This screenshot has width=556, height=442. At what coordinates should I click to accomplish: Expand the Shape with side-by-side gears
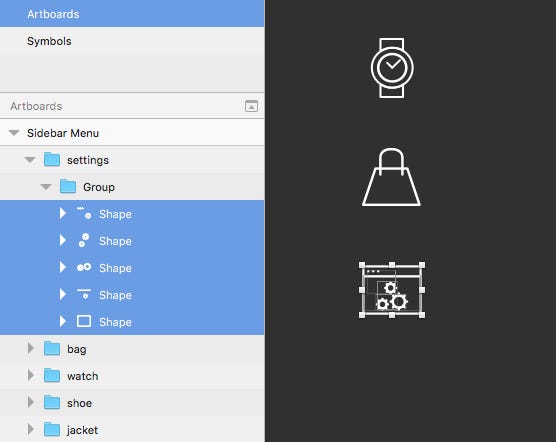point(63,267)
